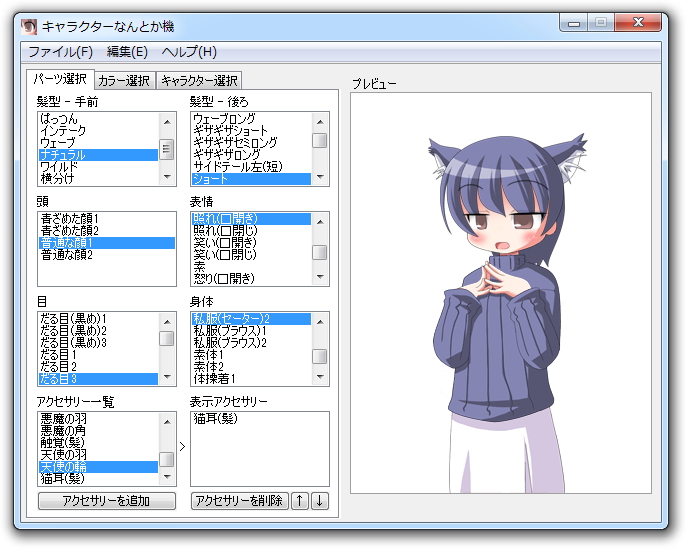Select 笑い(口開き) expression

click(x=252, y=243)
